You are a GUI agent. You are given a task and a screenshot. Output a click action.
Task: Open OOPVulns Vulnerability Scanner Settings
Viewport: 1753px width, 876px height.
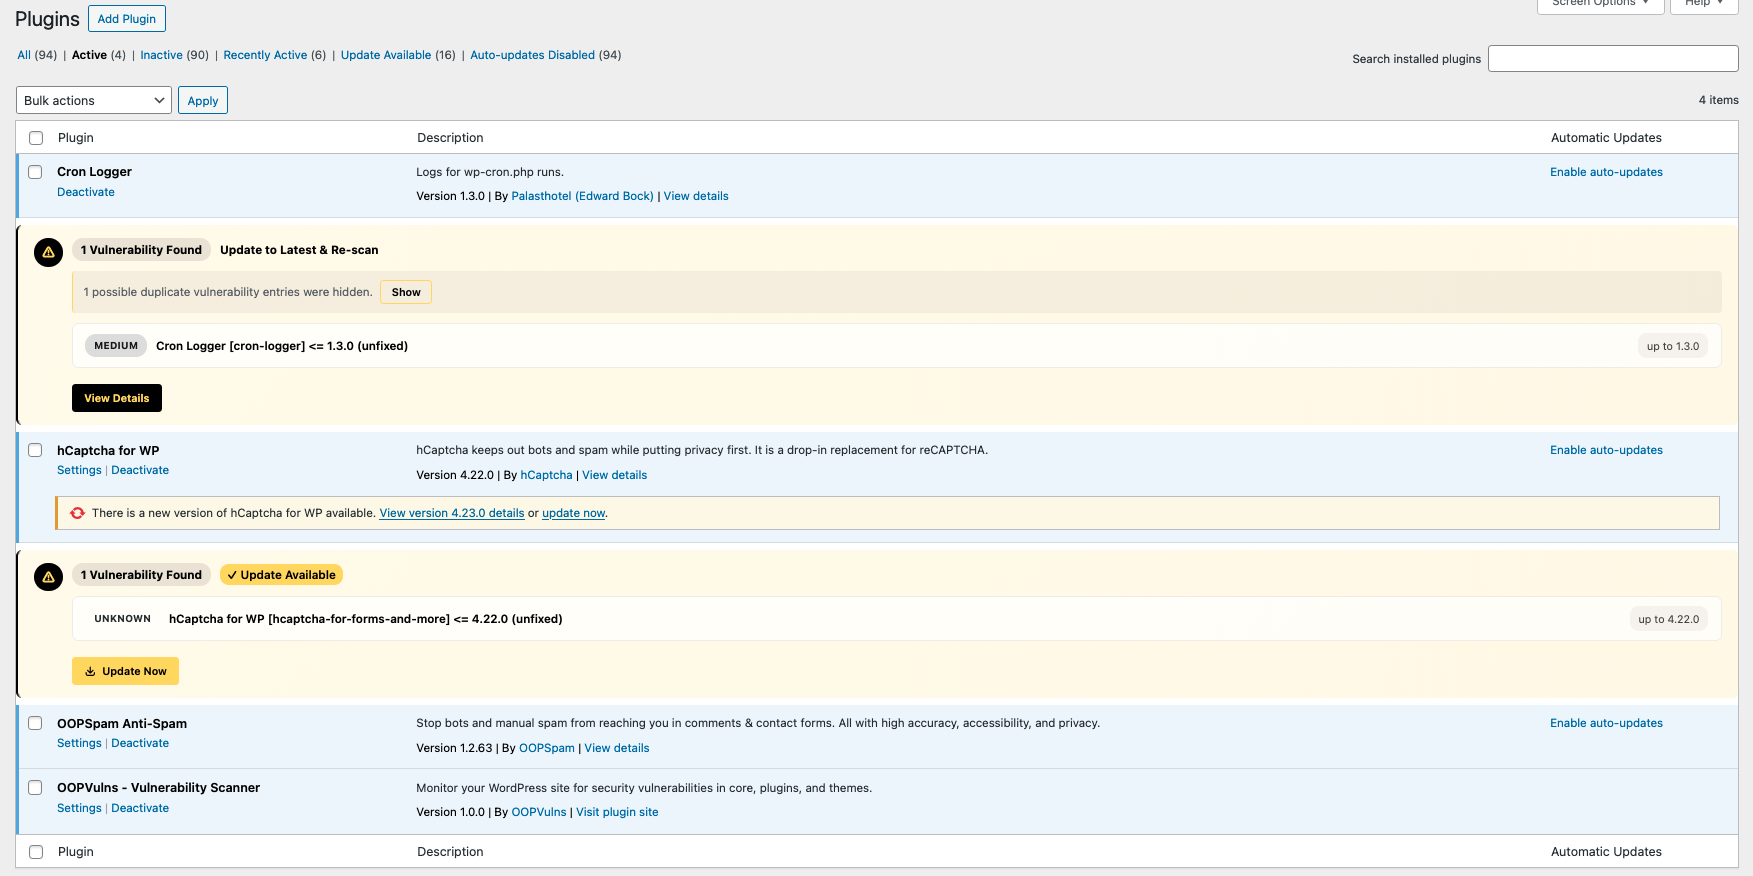tap(79, 808)
